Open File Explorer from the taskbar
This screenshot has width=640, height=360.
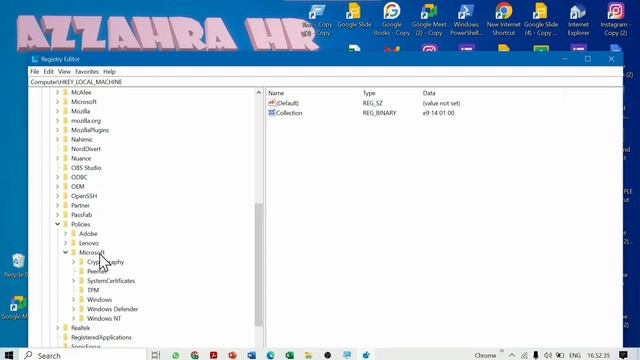[308, 356]
